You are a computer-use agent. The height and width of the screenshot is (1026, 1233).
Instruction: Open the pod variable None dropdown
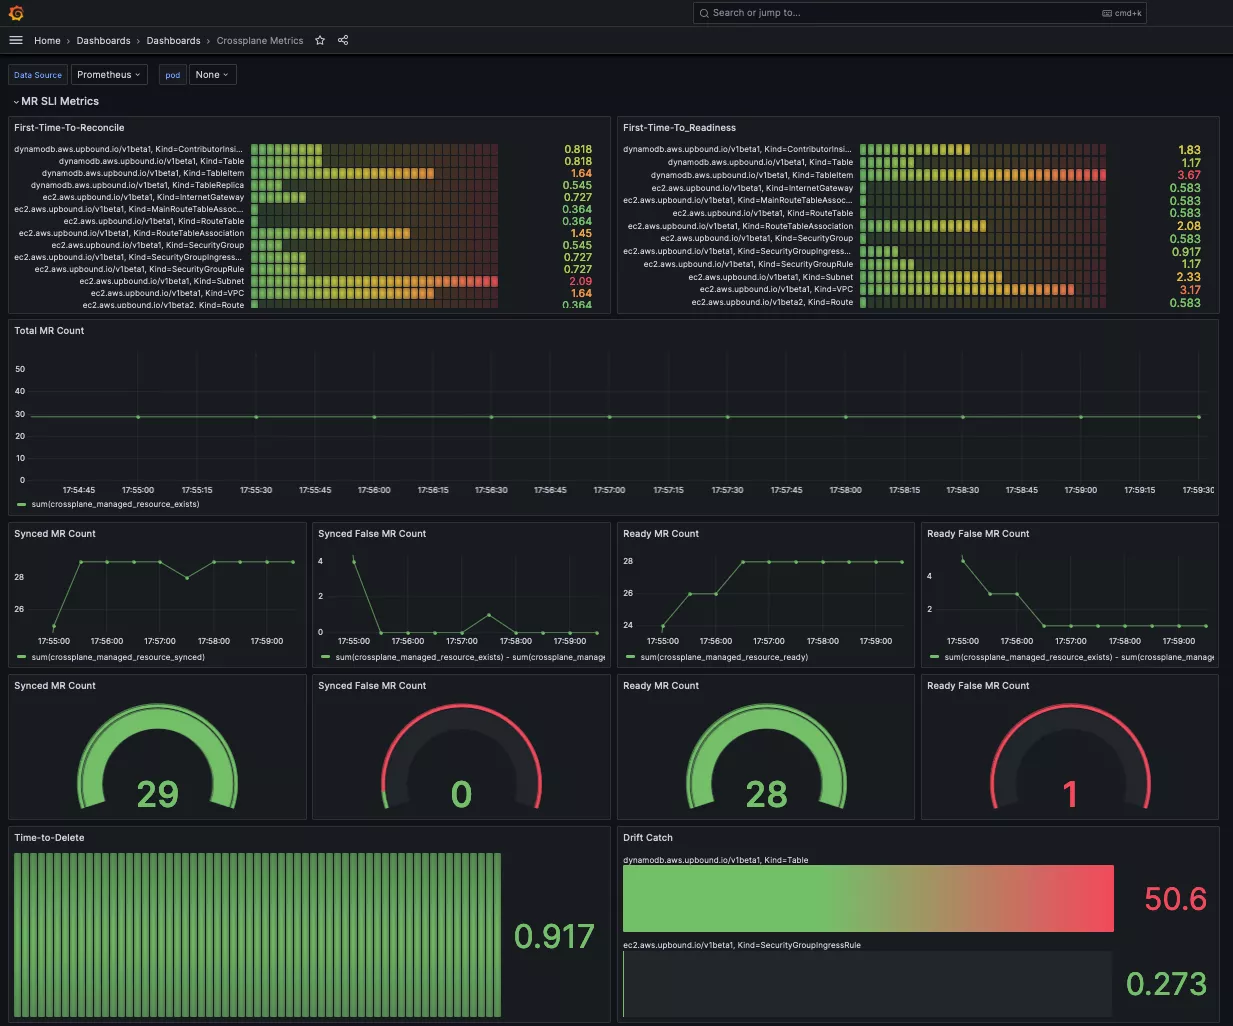pos(212,75)
